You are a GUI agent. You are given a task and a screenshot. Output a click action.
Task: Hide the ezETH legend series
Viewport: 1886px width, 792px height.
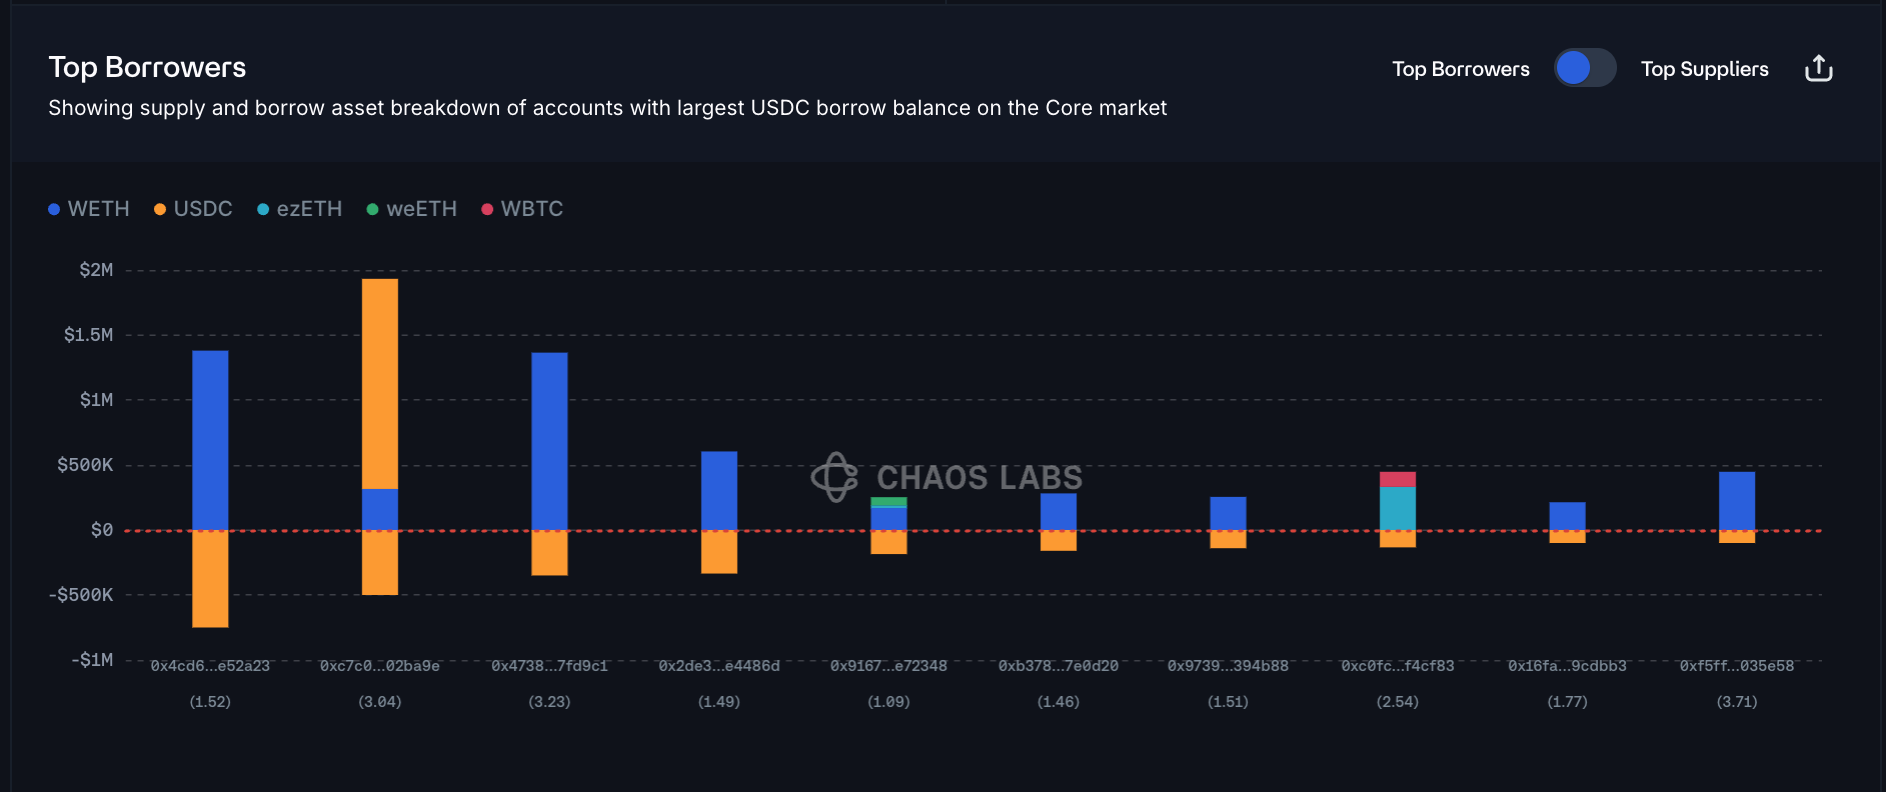(299, 209)
